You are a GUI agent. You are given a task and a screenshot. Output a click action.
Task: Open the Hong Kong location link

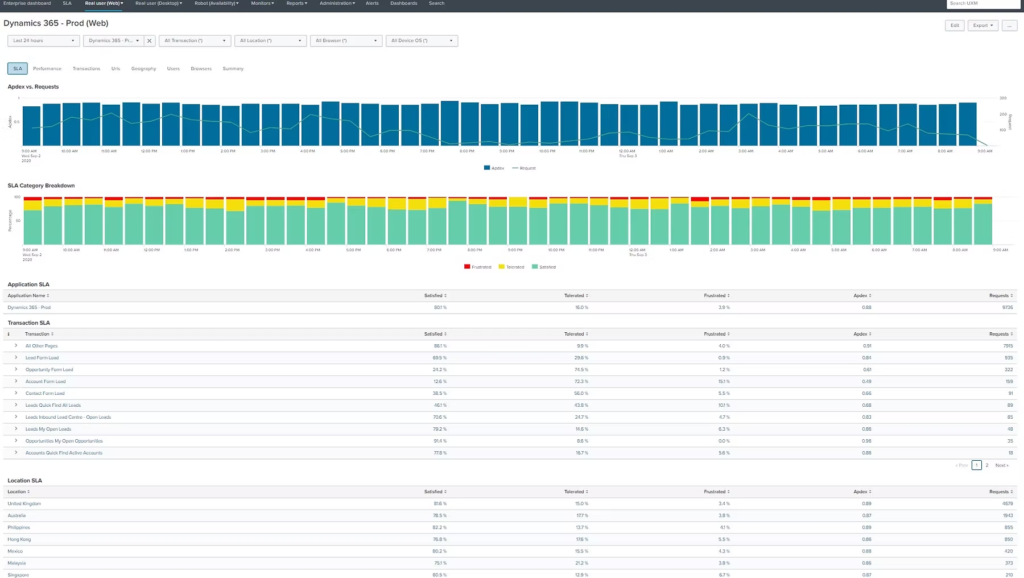tap(19, 539)
